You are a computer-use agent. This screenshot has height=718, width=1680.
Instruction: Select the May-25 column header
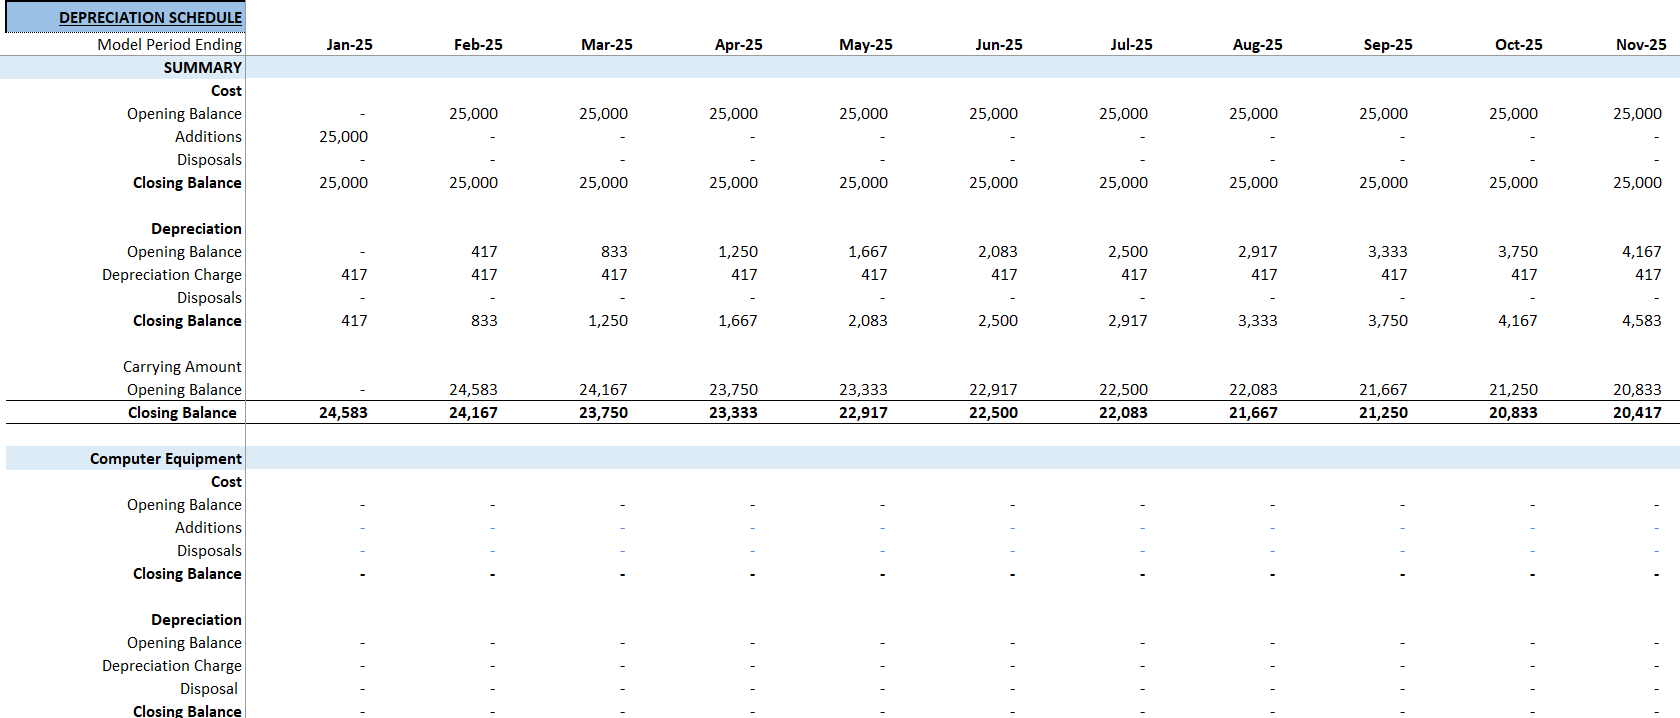pyautogui.click(x=866, y=45)
